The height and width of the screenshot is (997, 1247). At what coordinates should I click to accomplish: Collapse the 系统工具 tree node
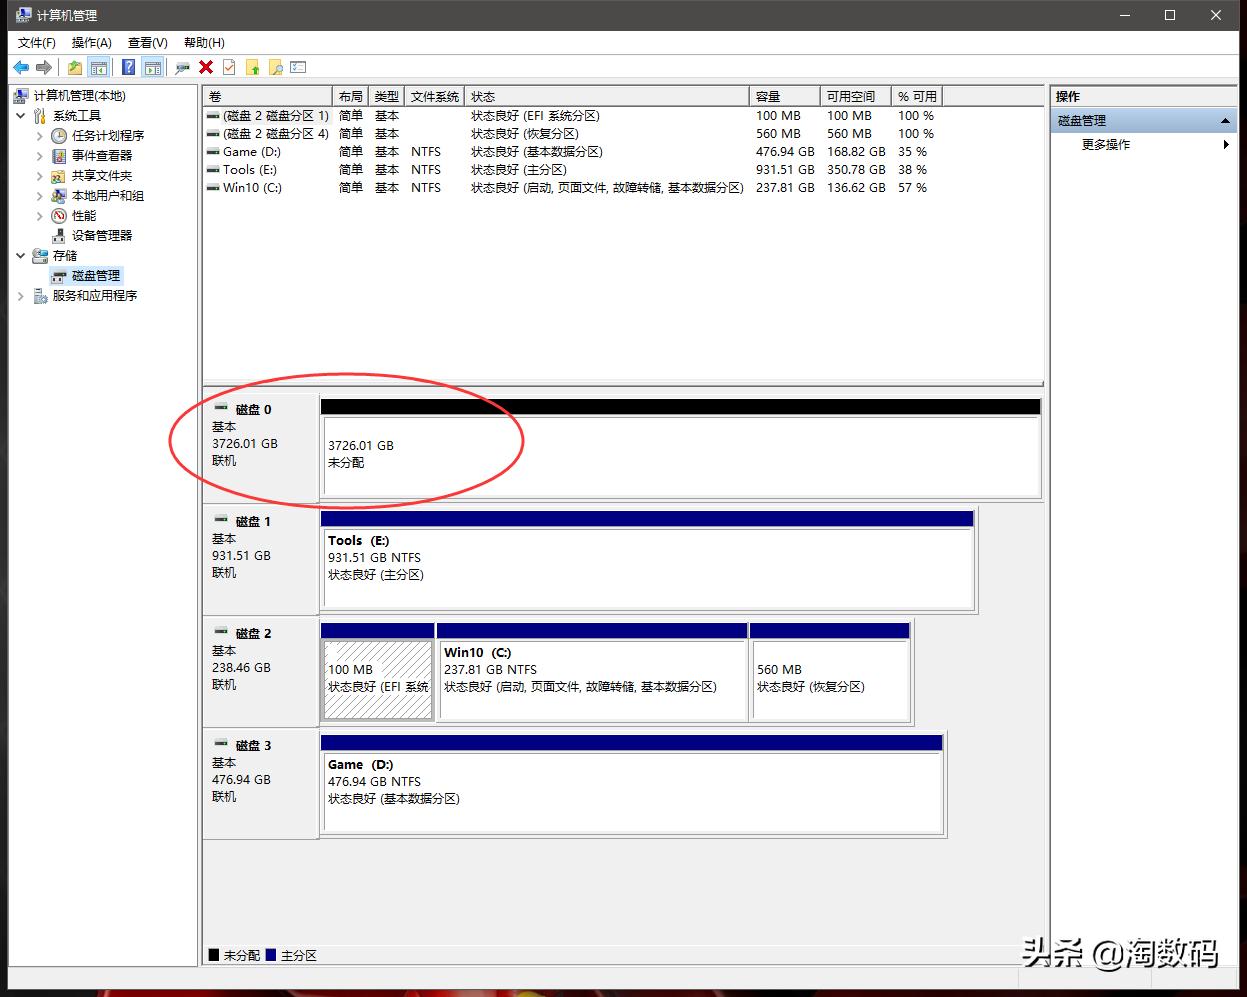pos(20,116)
